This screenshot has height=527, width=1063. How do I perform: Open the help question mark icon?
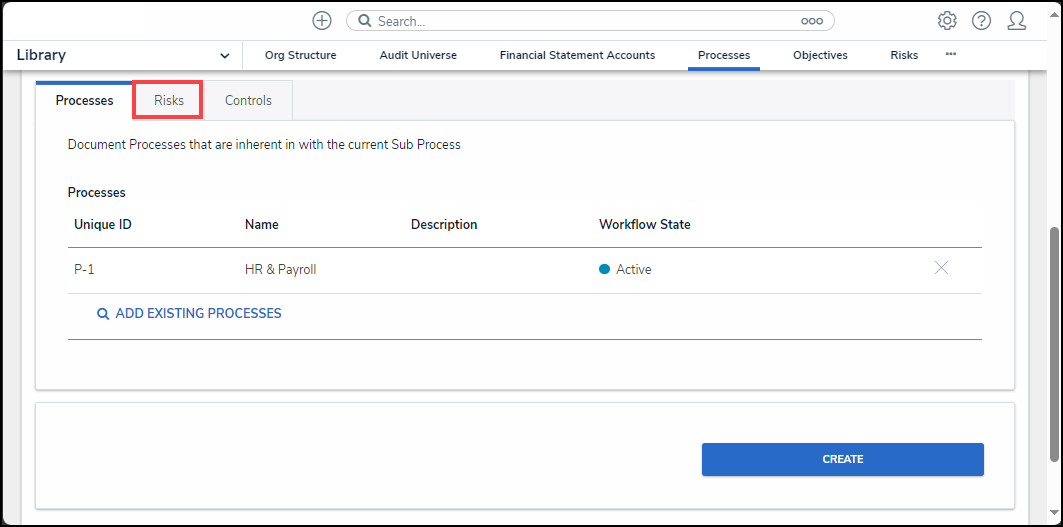[x=981, y=21]
